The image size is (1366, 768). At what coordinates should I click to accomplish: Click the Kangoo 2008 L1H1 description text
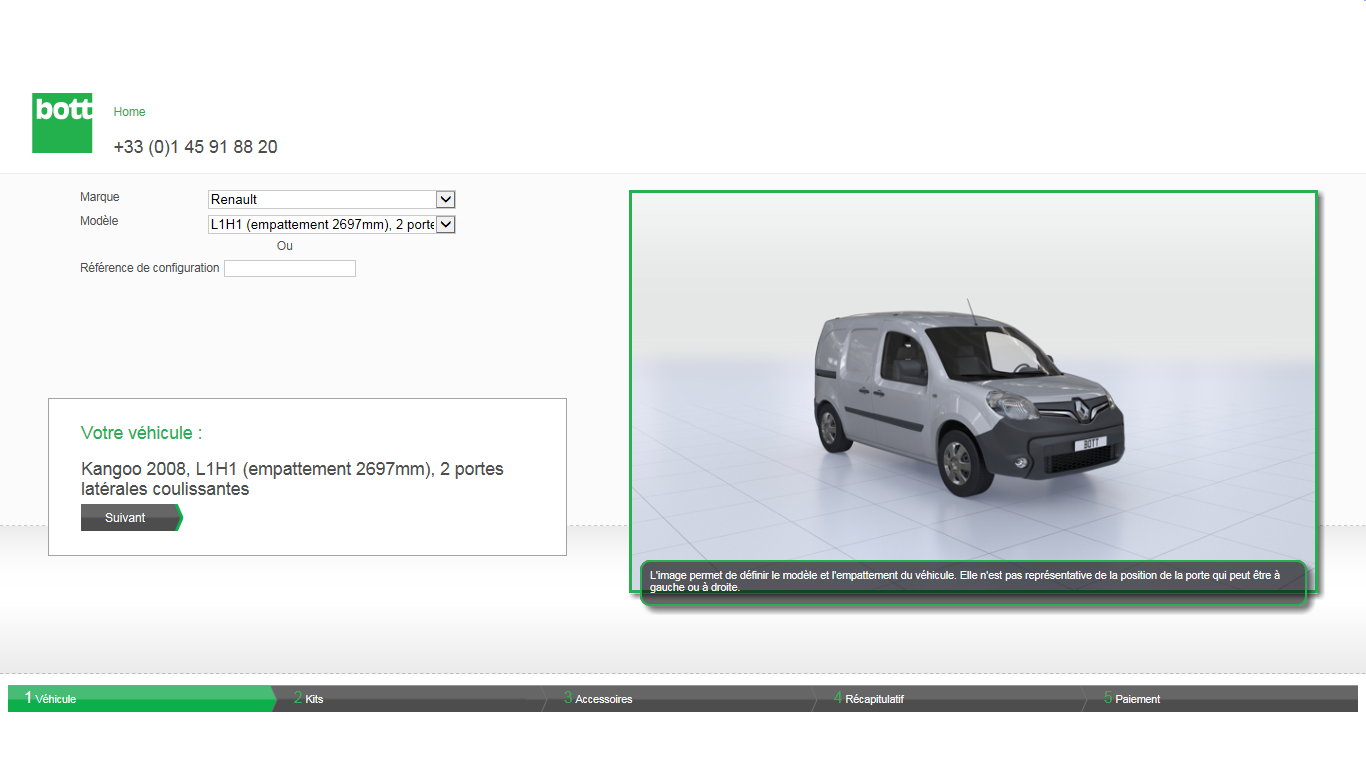click(292, 479)
